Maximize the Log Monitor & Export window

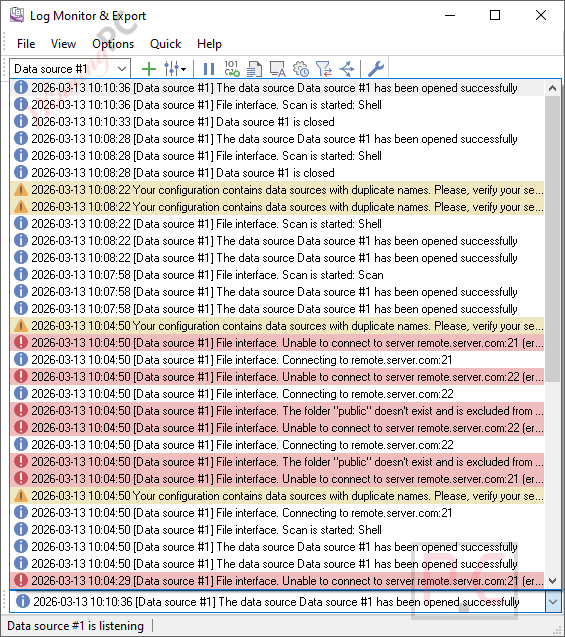[x=495, y=15]
